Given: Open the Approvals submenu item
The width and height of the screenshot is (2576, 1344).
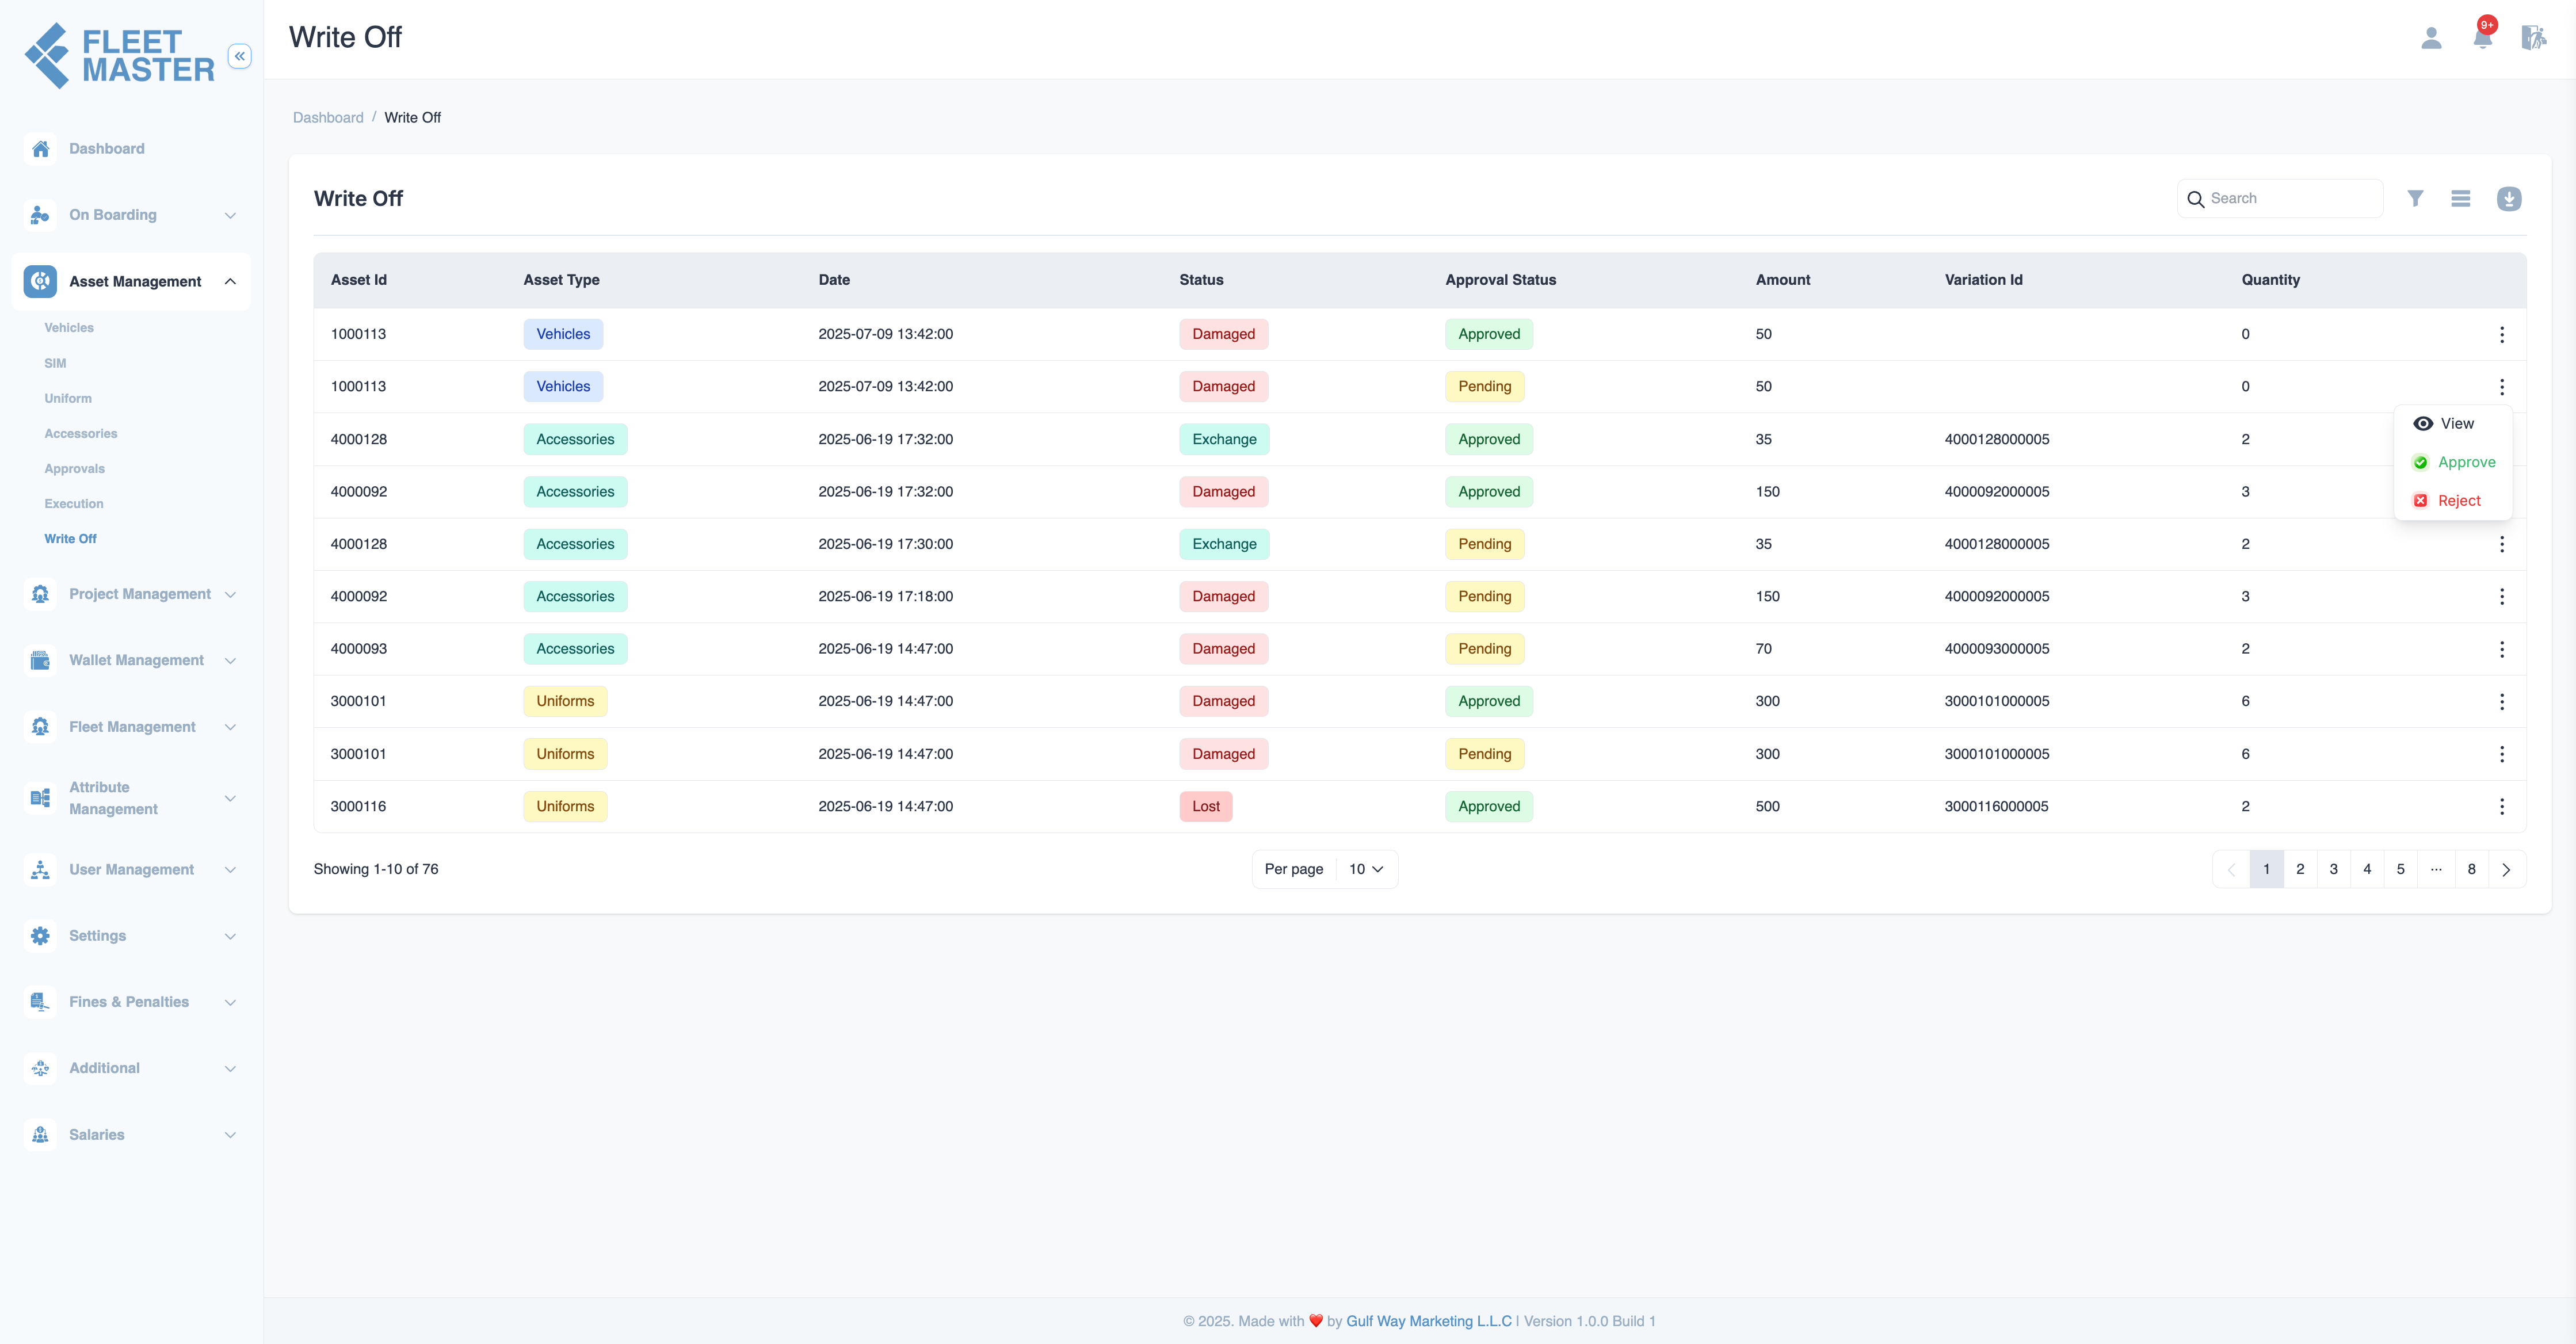Looking at the screenshot, I should click(x=74, y=468).
